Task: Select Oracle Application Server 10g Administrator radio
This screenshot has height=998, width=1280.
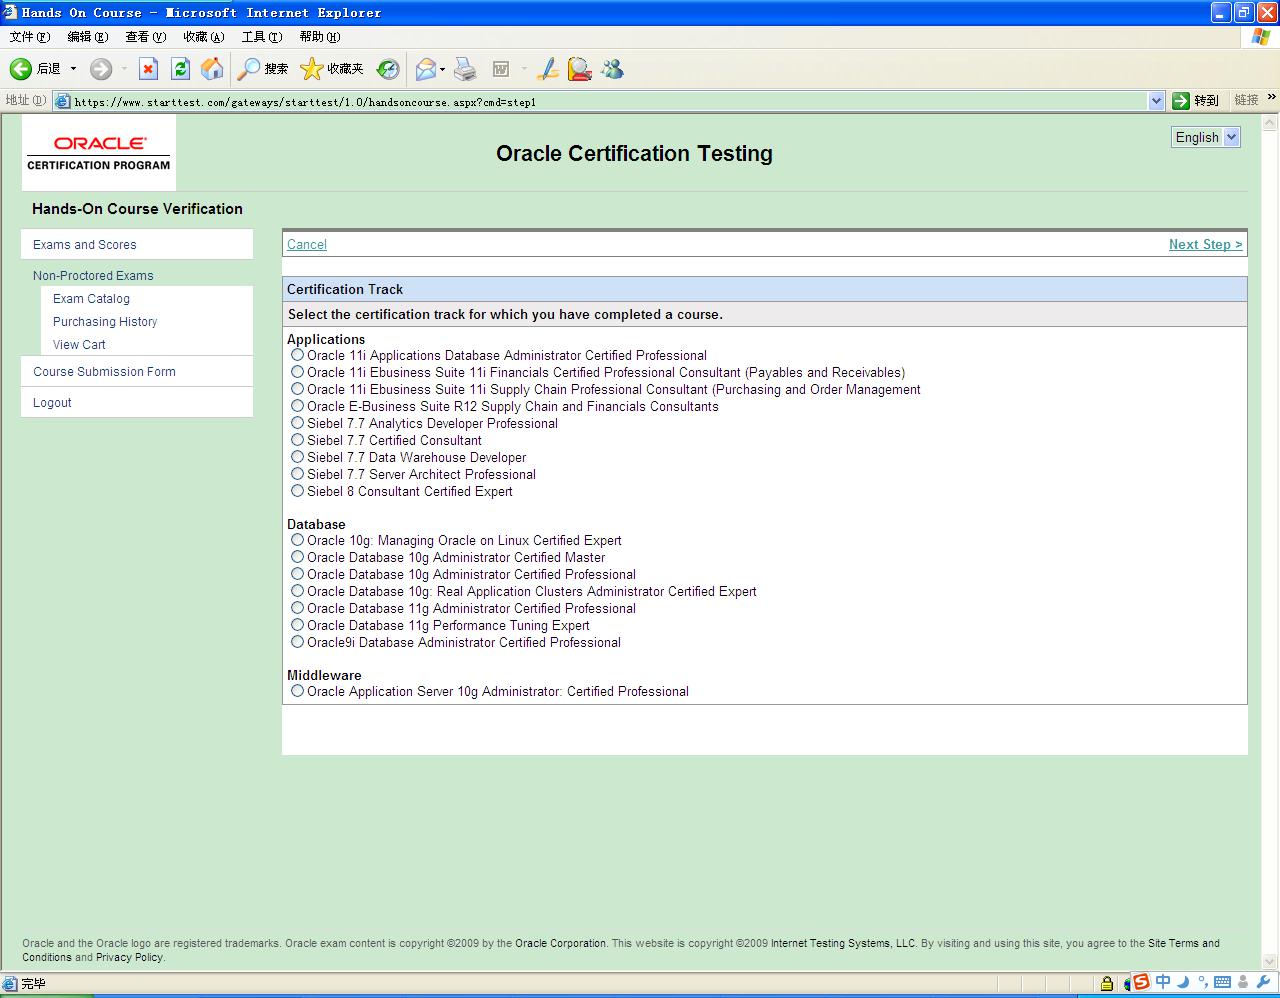Action: (297, 691)
